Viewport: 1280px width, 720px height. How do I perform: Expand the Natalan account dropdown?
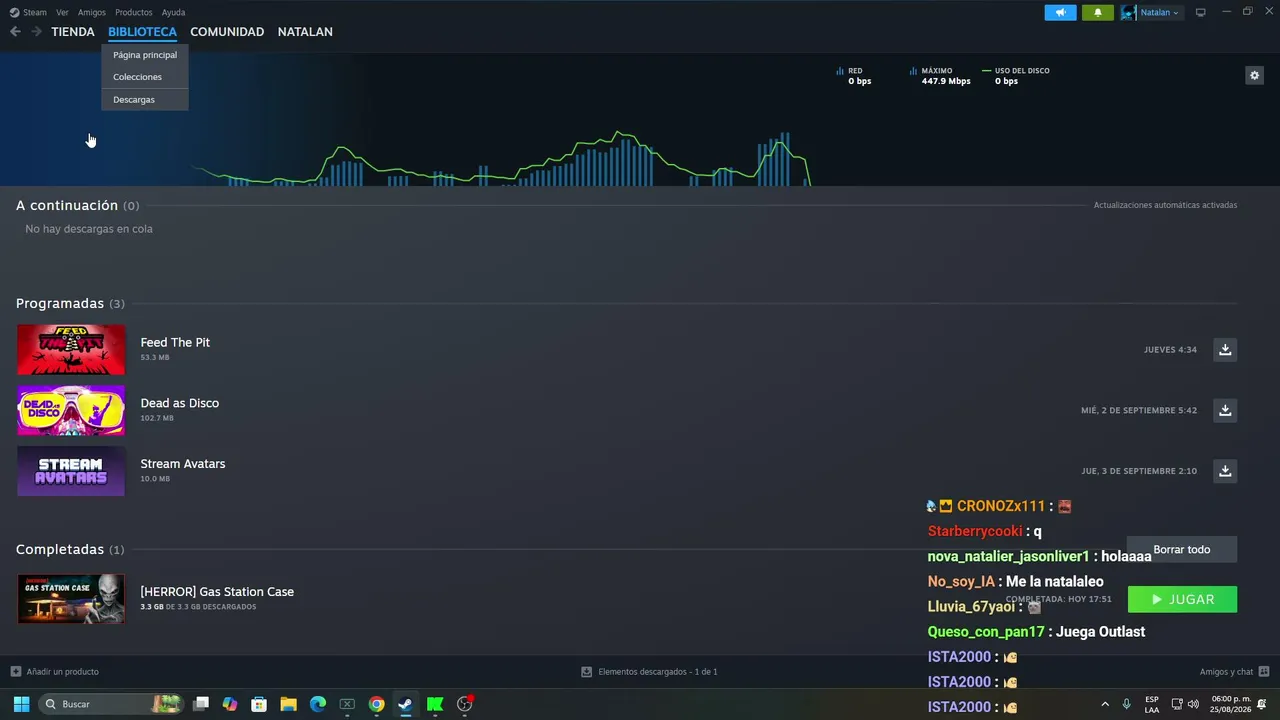click(1160, 12)
